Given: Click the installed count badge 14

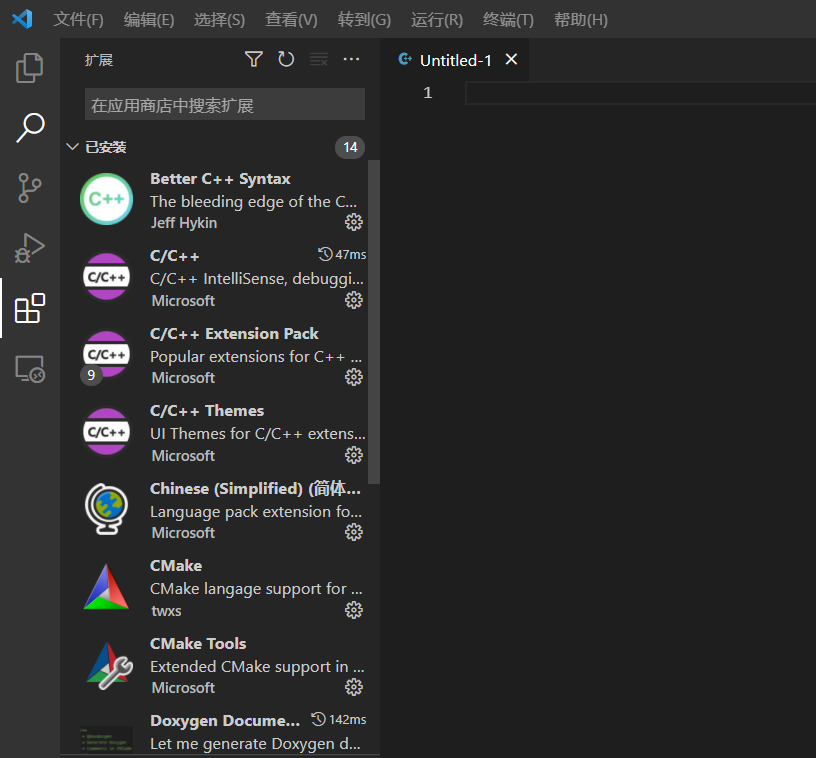Looking at the screenshot, I should click(x=350, y=147).
